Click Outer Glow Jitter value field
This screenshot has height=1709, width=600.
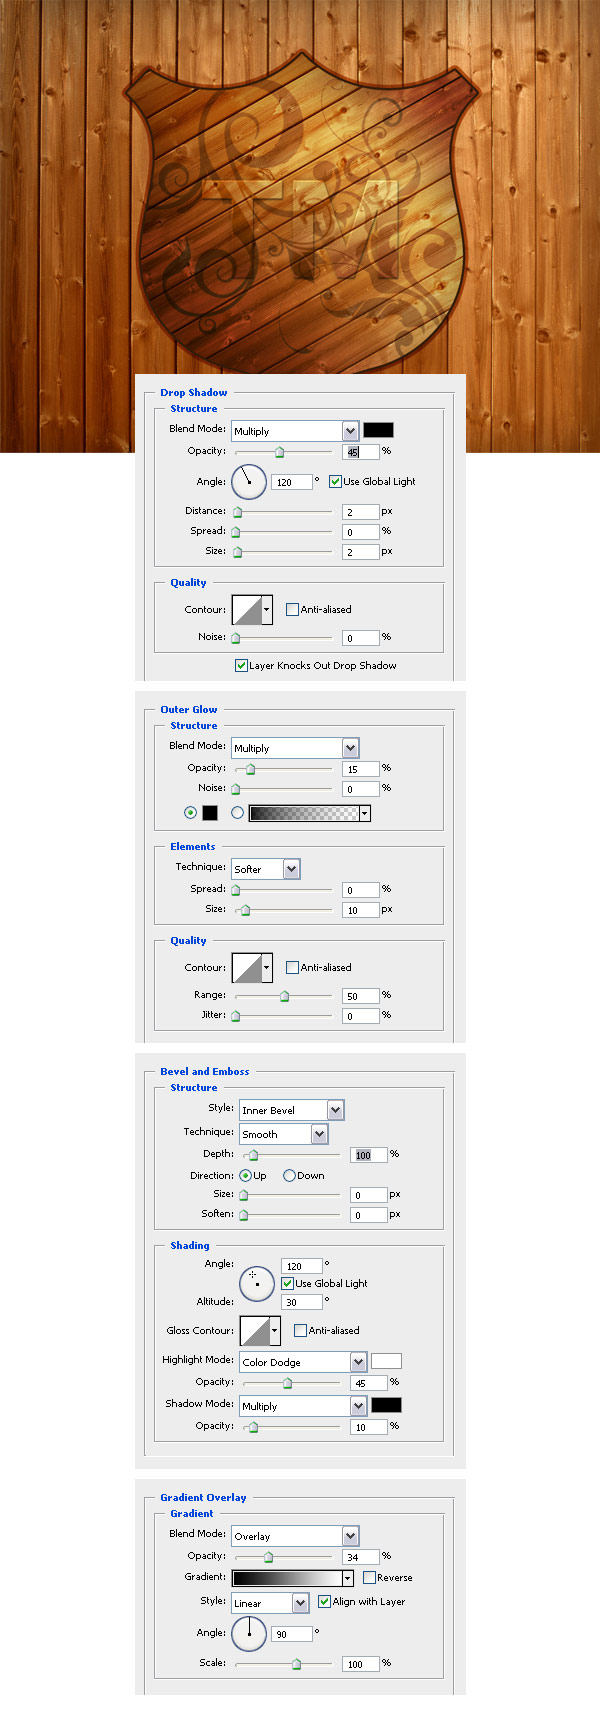click(x=361, y=1016)
